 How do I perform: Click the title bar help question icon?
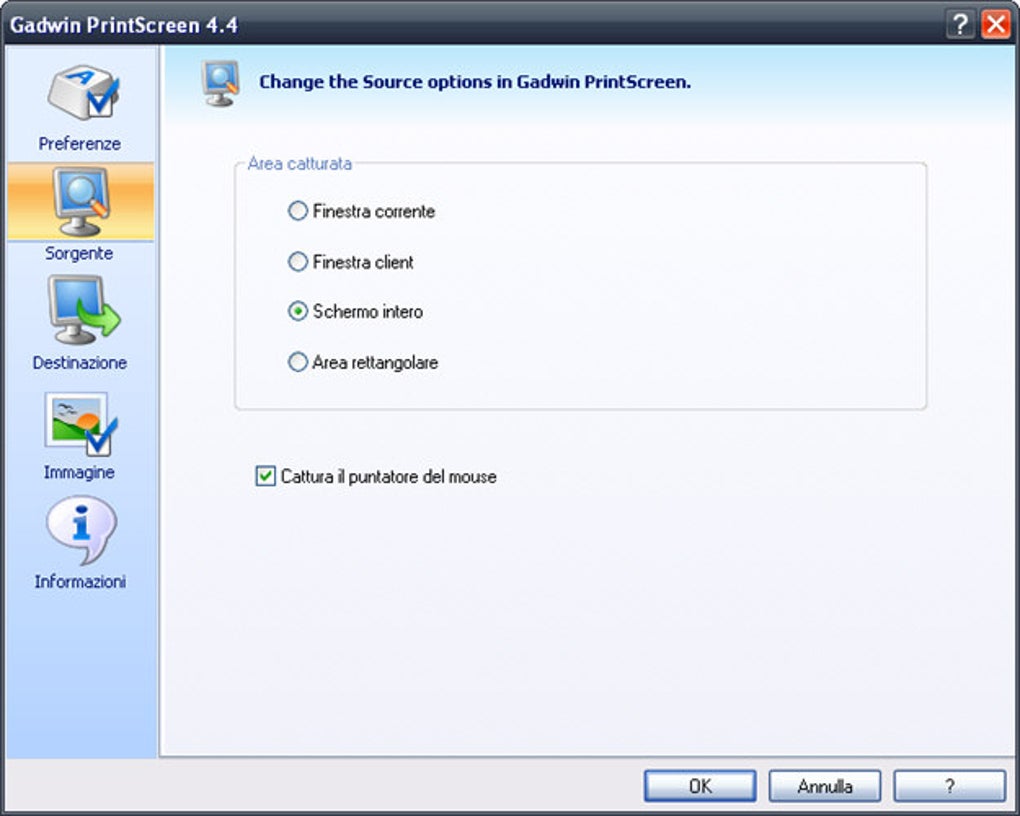(x=960, y=25)
